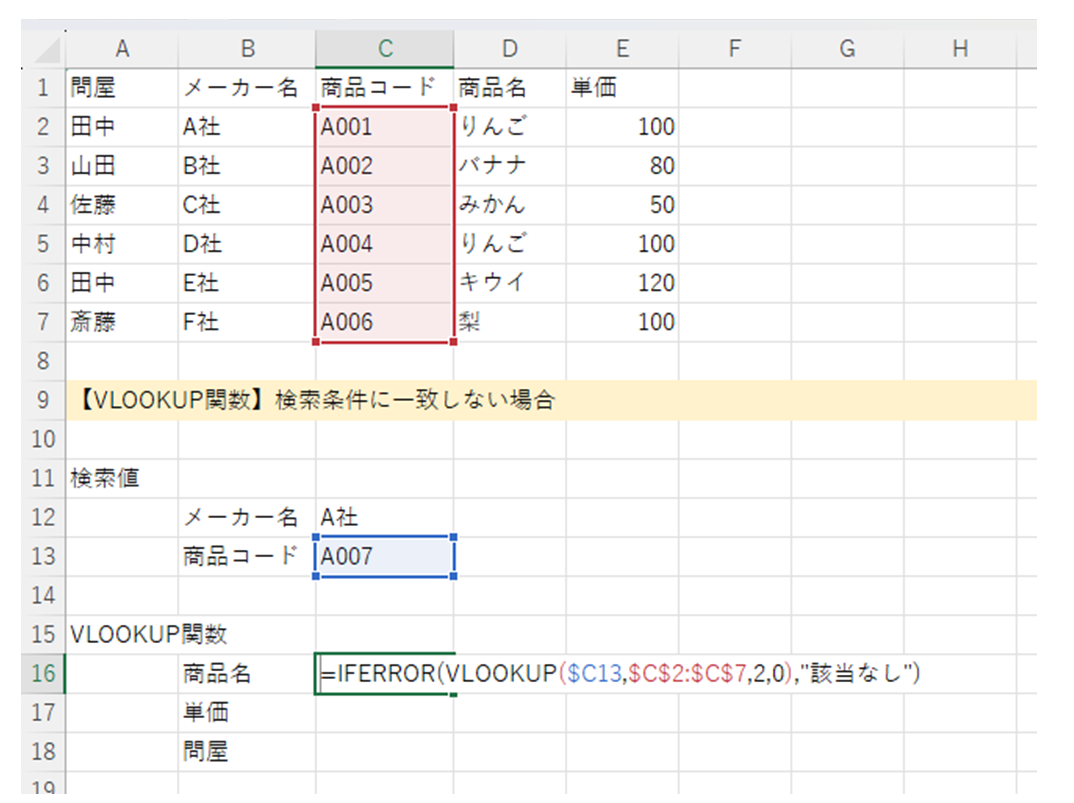The image size is (1074, 803).
Task: Click the price cell showing 120
Action: coord(622,283)
